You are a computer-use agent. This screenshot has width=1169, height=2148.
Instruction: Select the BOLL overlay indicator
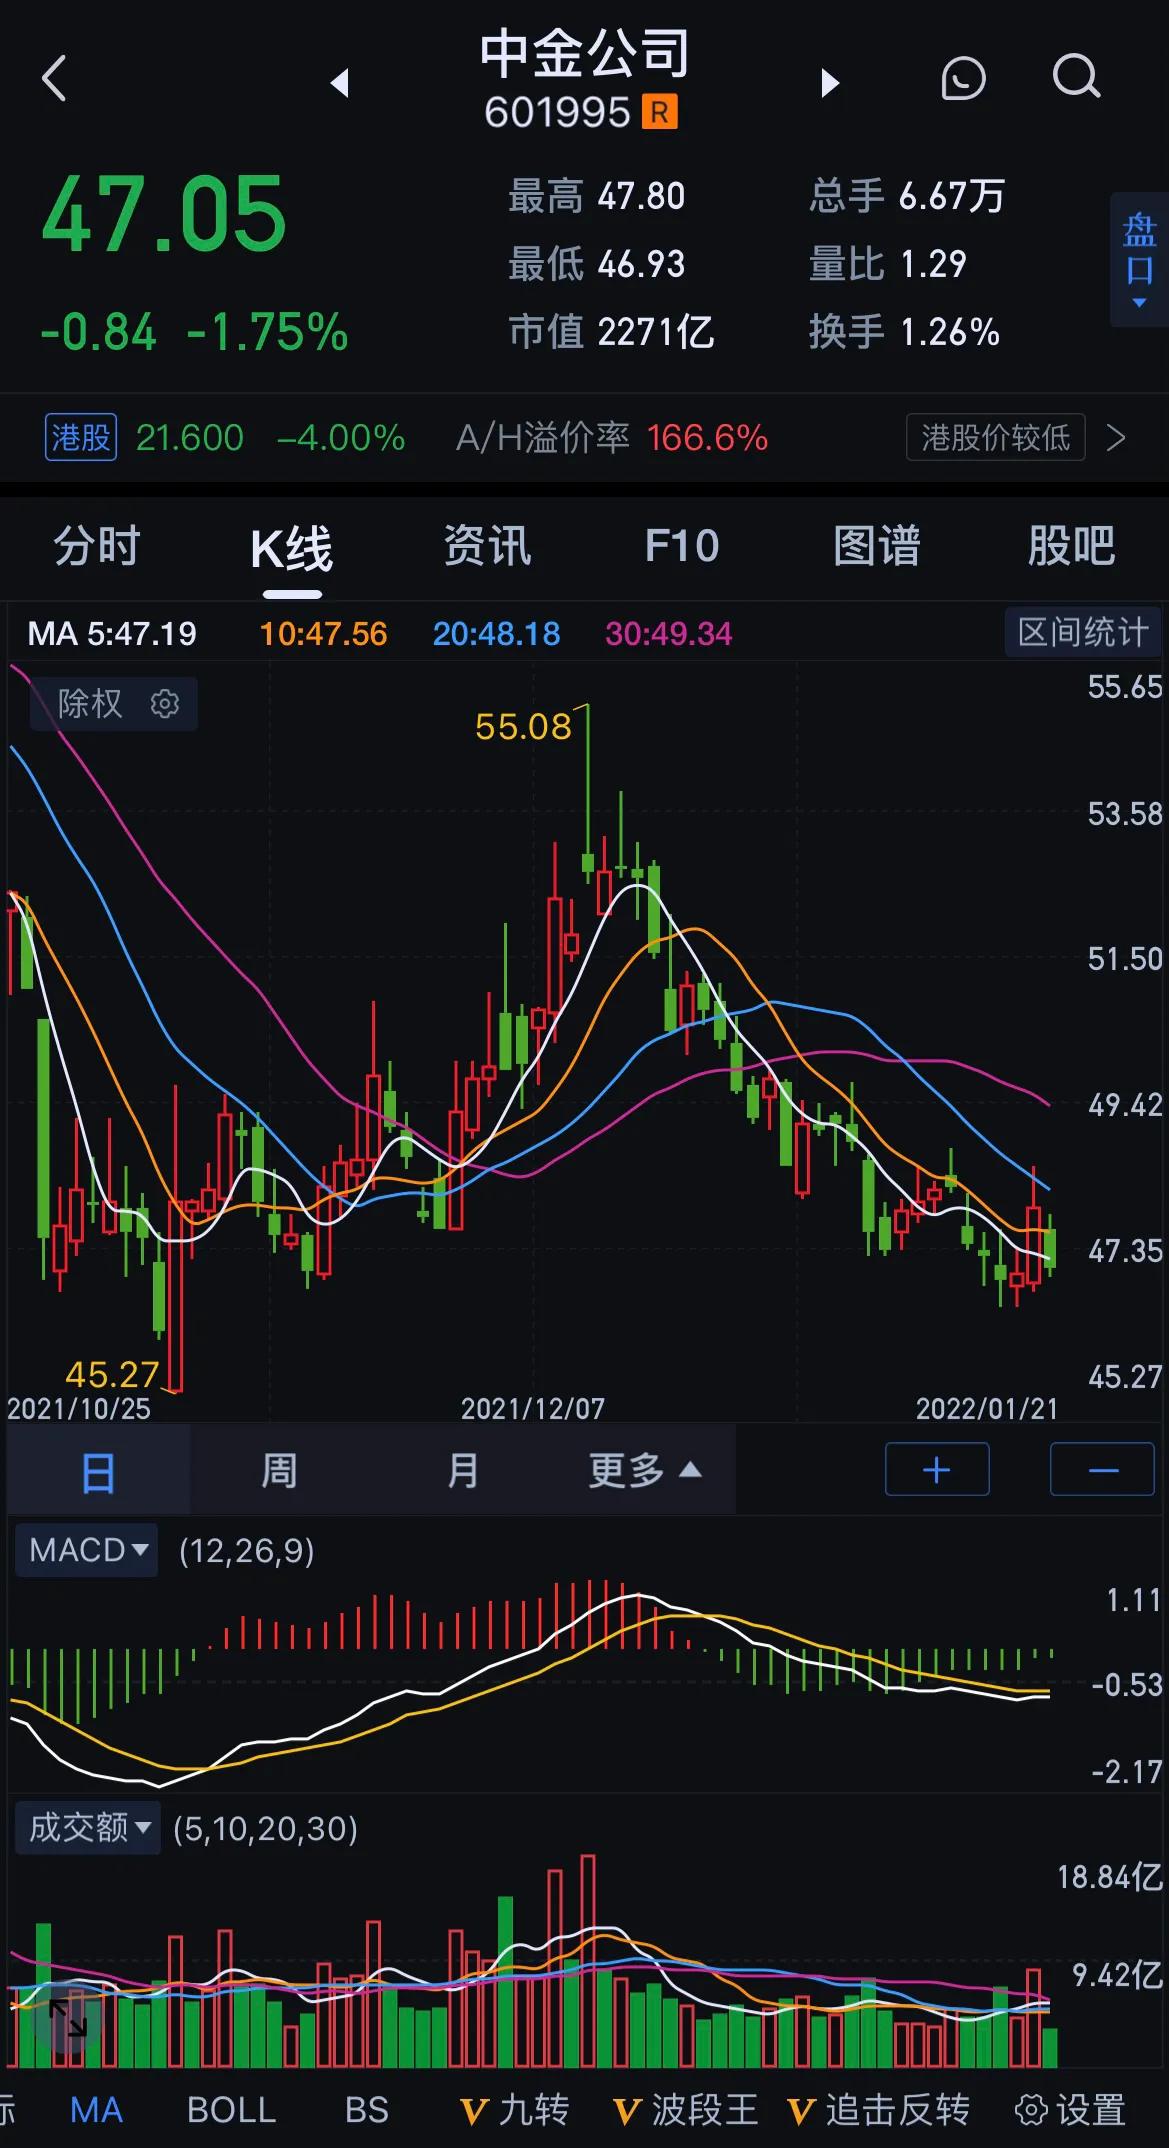pyautogui.click(x=231, y=2110)
